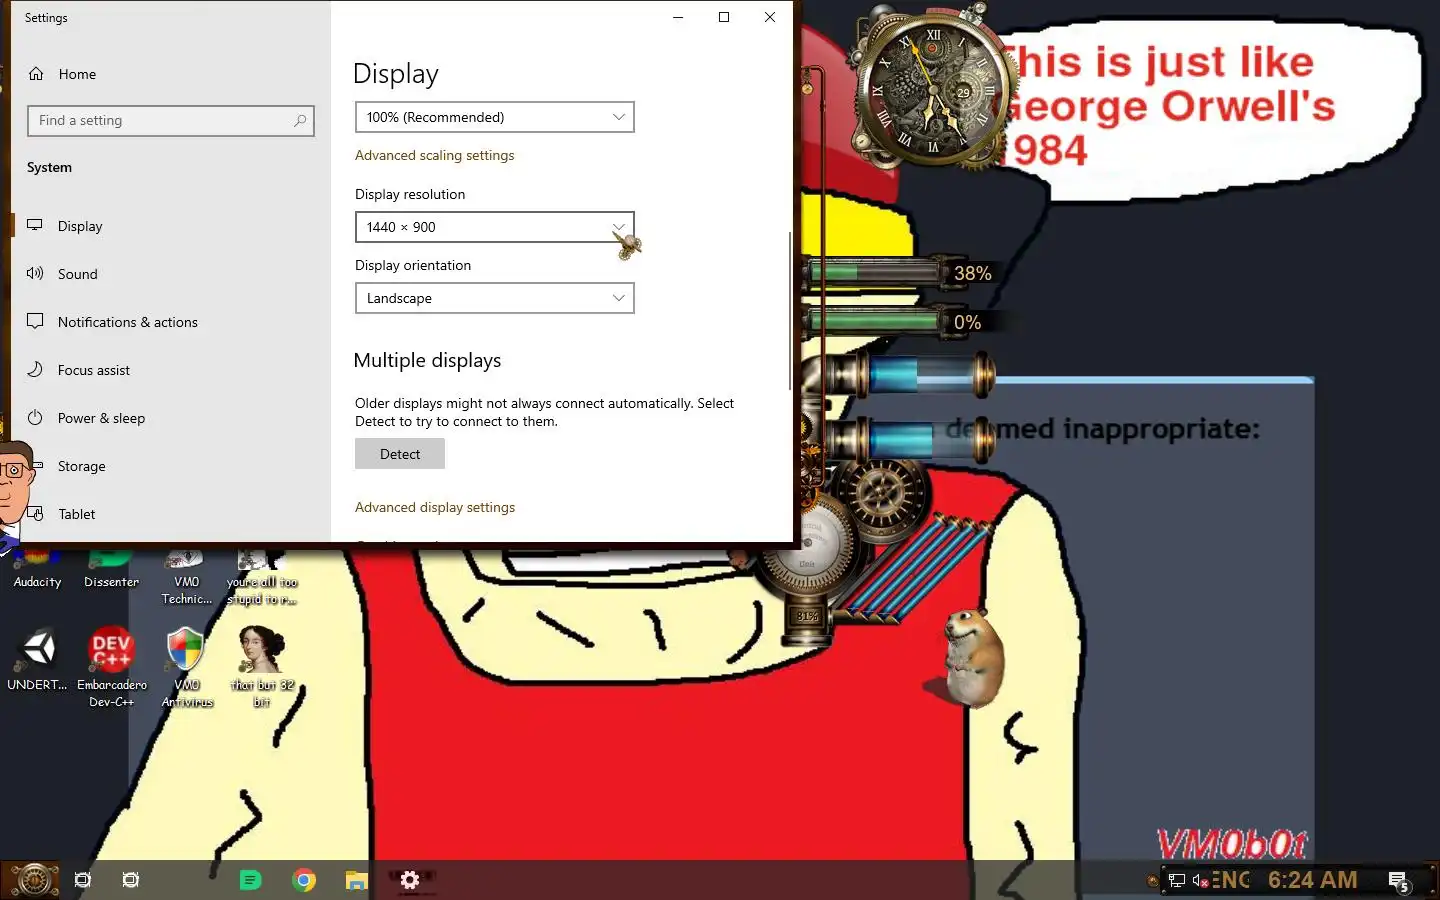The height and width of the screenshot is (900, 1440).
Task: Click the 38% steampunk gauge bar
Action: (x=900, y=273)
